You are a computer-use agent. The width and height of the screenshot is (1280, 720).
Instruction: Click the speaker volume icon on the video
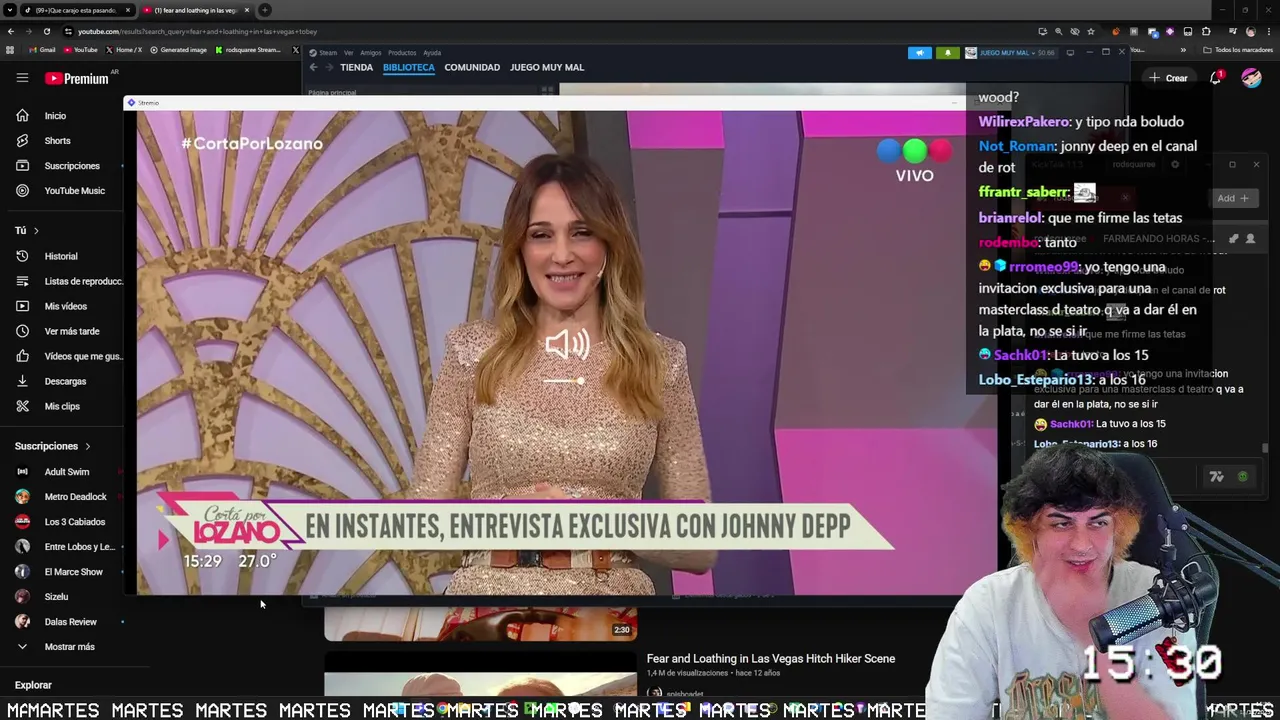(567, 345)
